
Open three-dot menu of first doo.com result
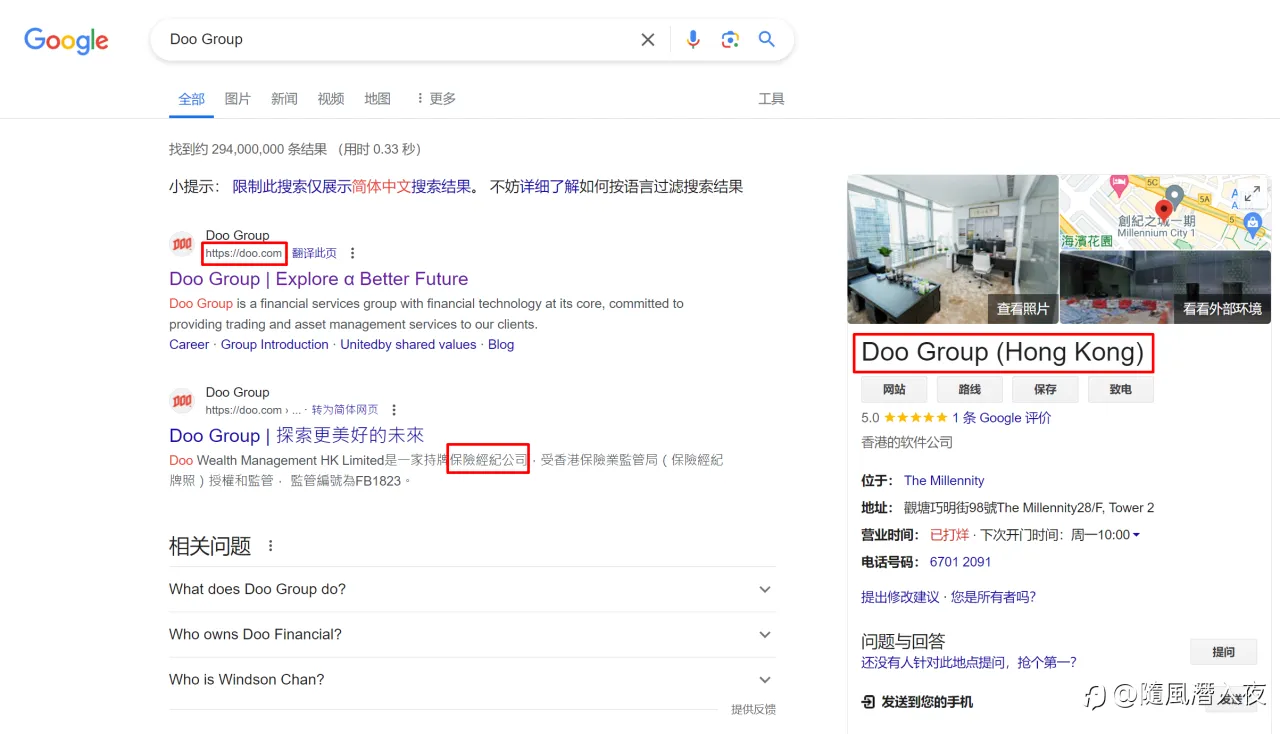tap(352, 253)
